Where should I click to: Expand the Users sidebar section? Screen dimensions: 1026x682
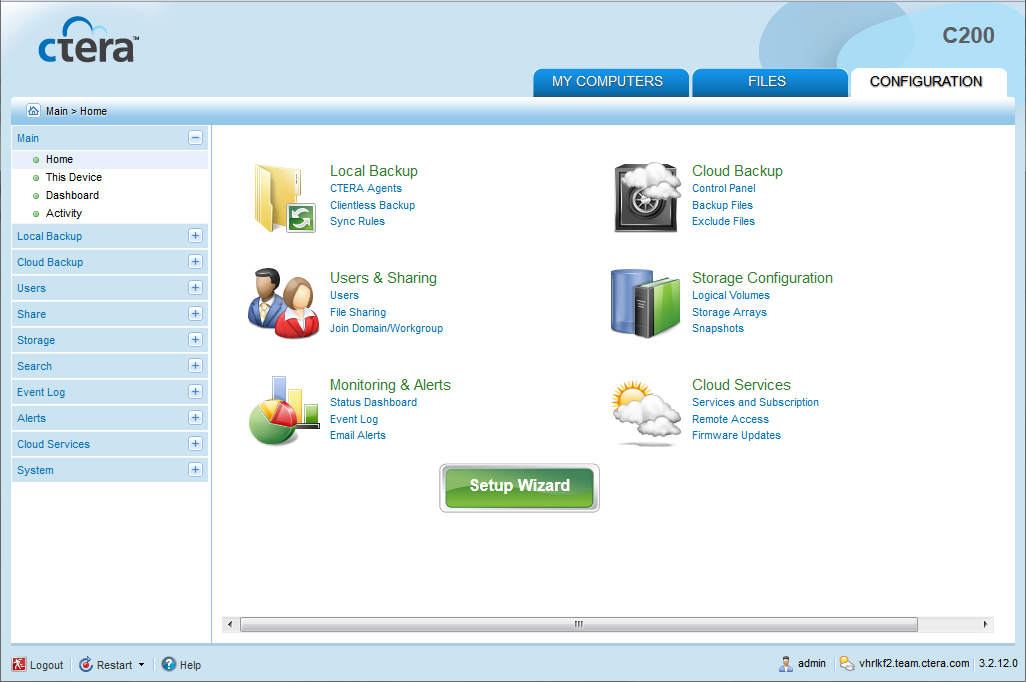195,287
